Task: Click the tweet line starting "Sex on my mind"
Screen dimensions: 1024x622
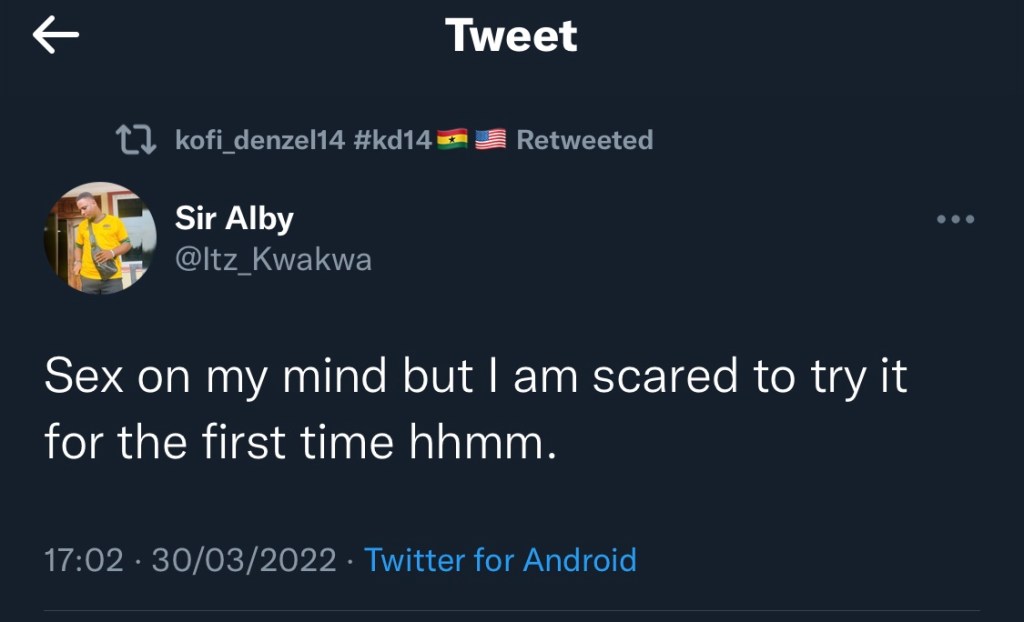Action: (476, 378)
